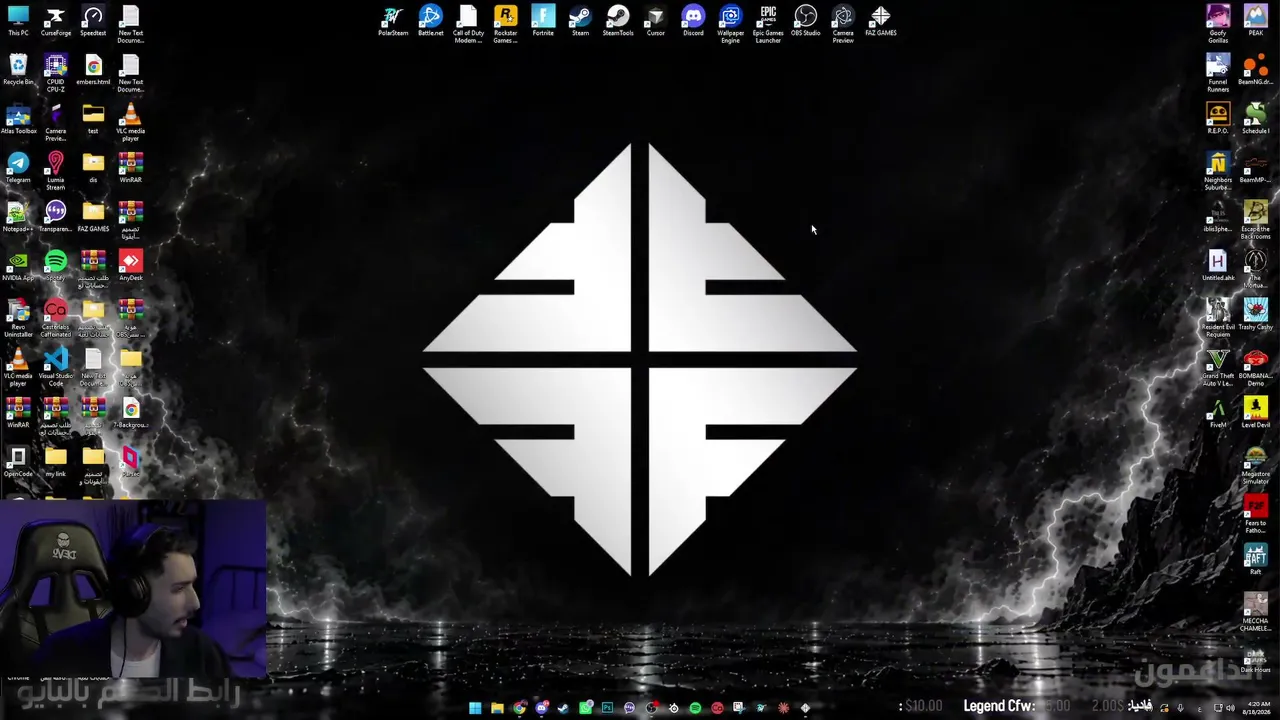Open File Explorer from the taskbar
The image size is (1280, 720).
[x=497, y=708]
